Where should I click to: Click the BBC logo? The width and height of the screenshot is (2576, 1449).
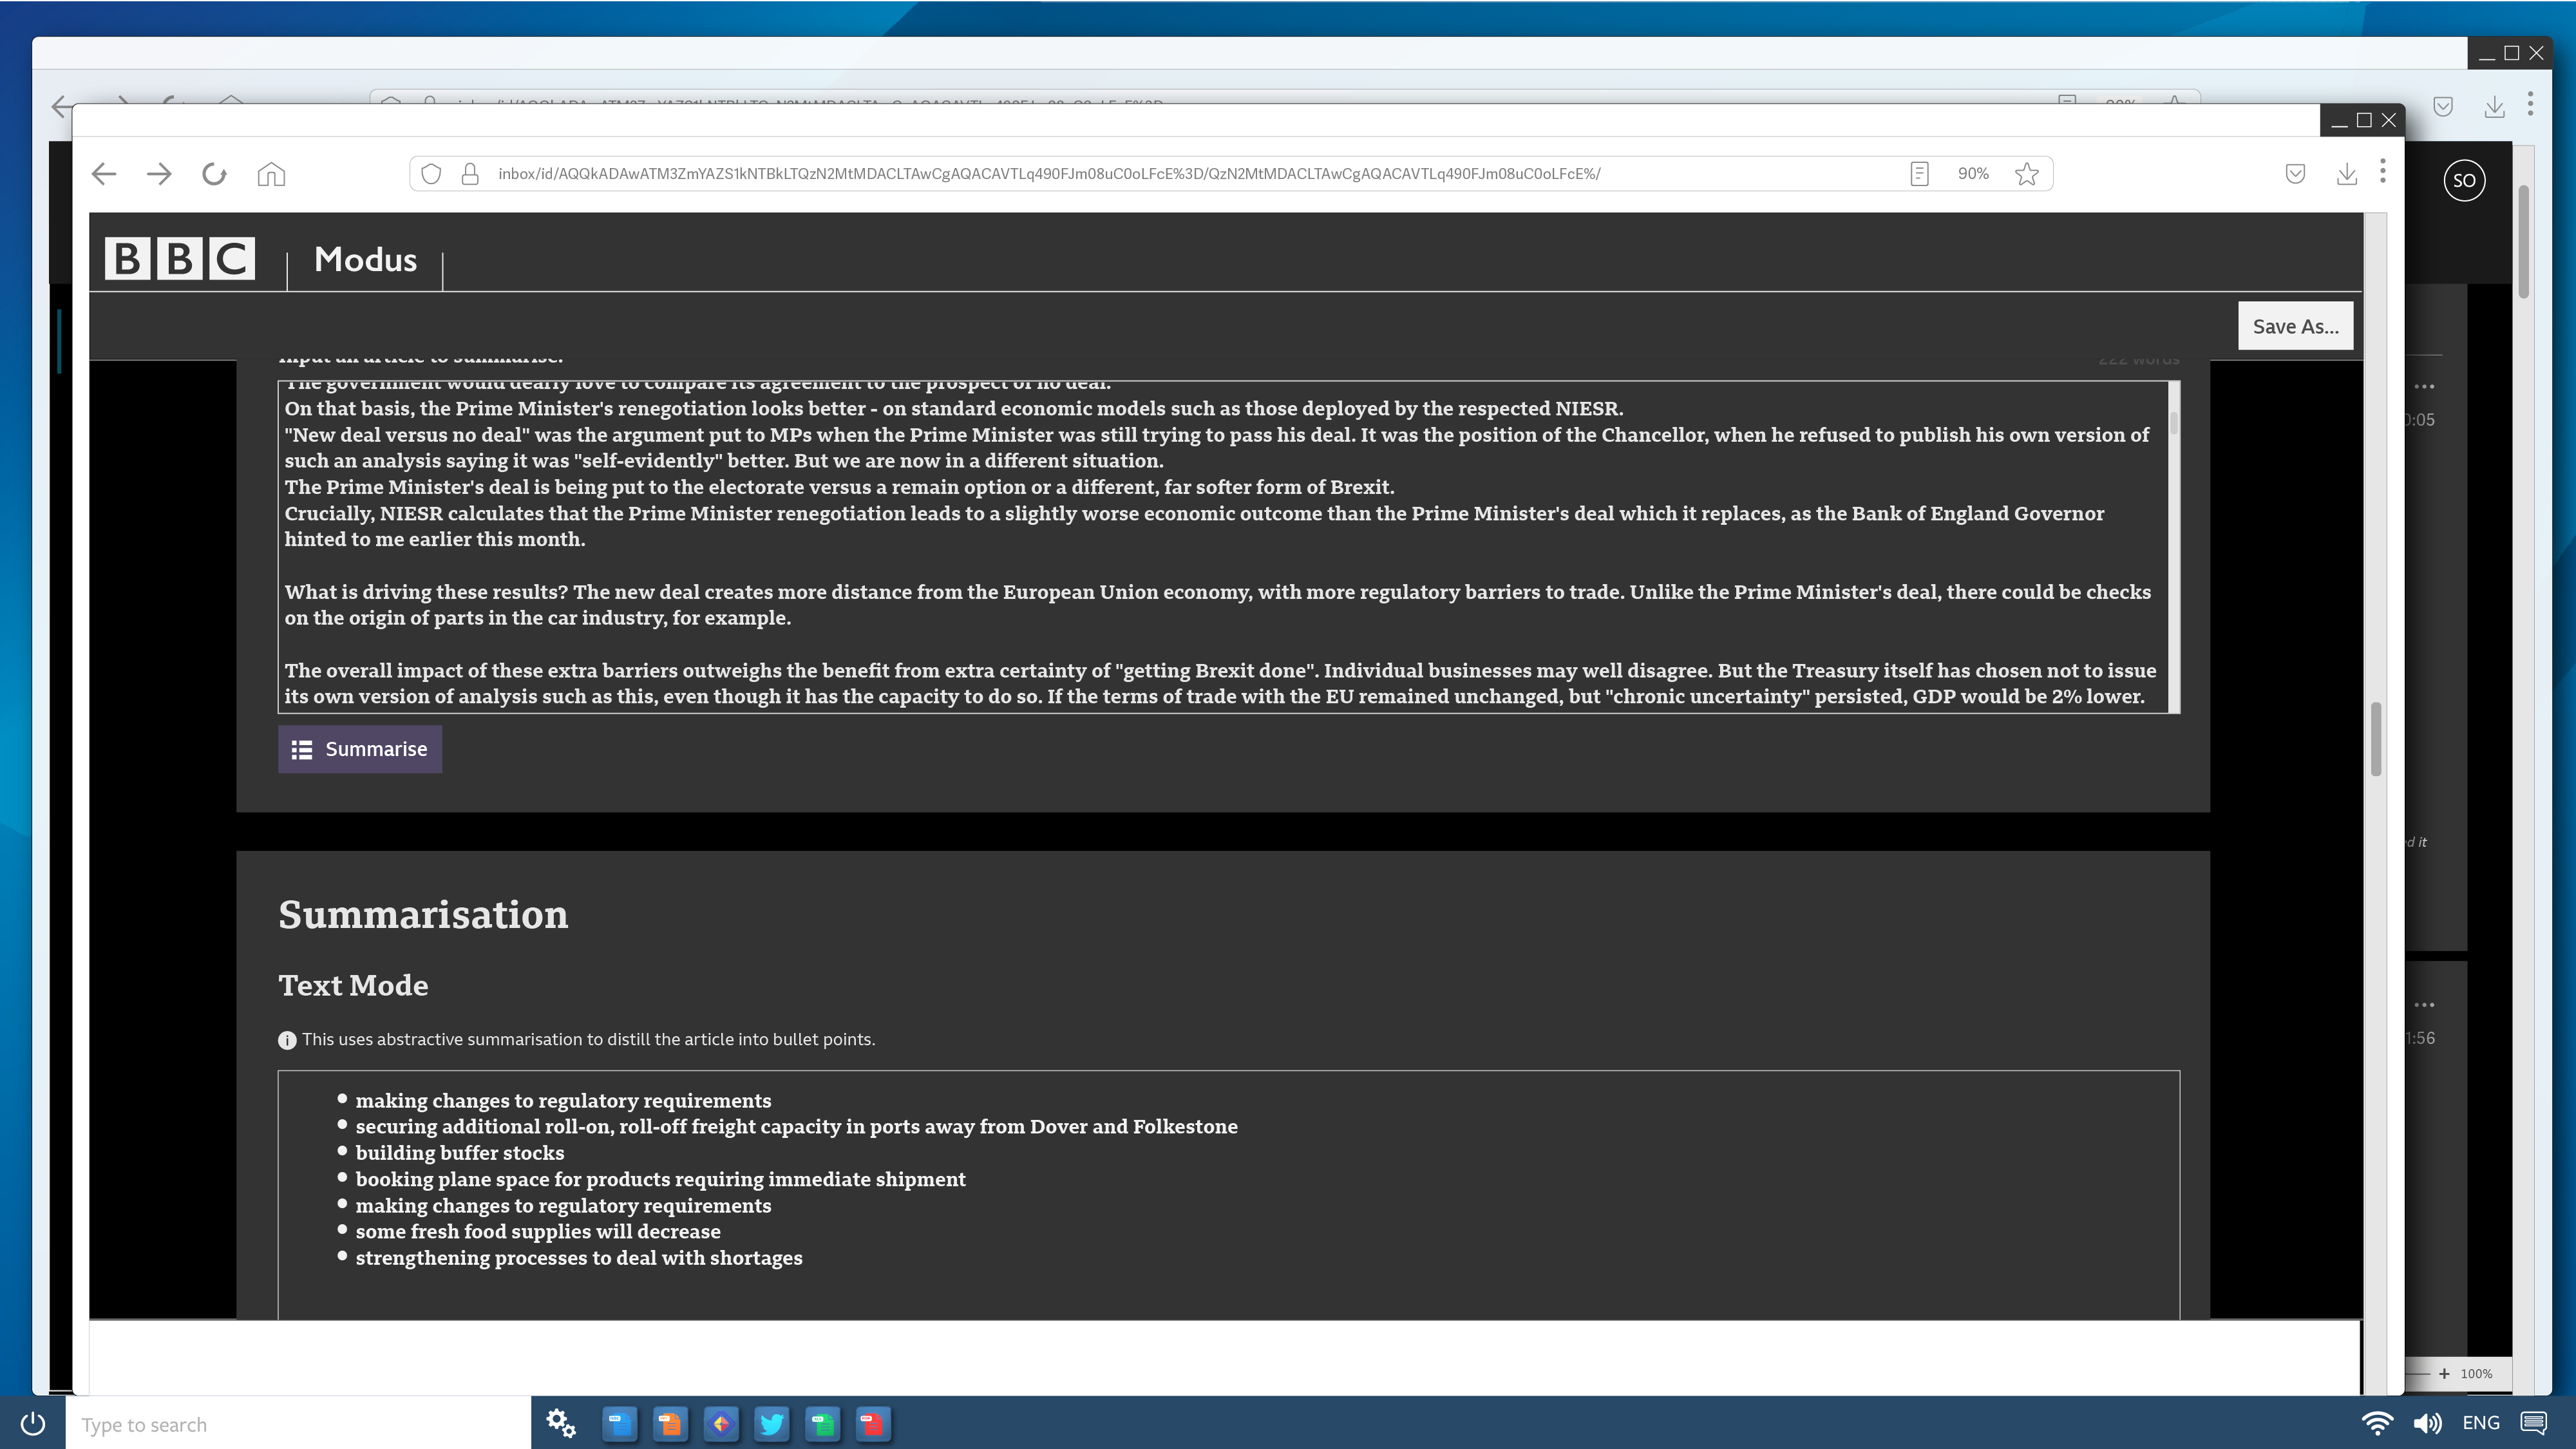180,258
